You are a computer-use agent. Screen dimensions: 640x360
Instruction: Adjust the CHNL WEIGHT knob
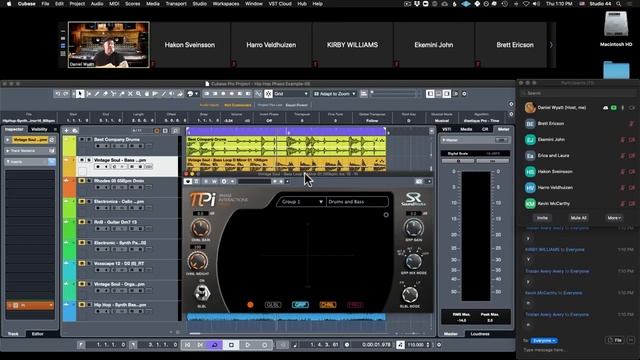198,261
